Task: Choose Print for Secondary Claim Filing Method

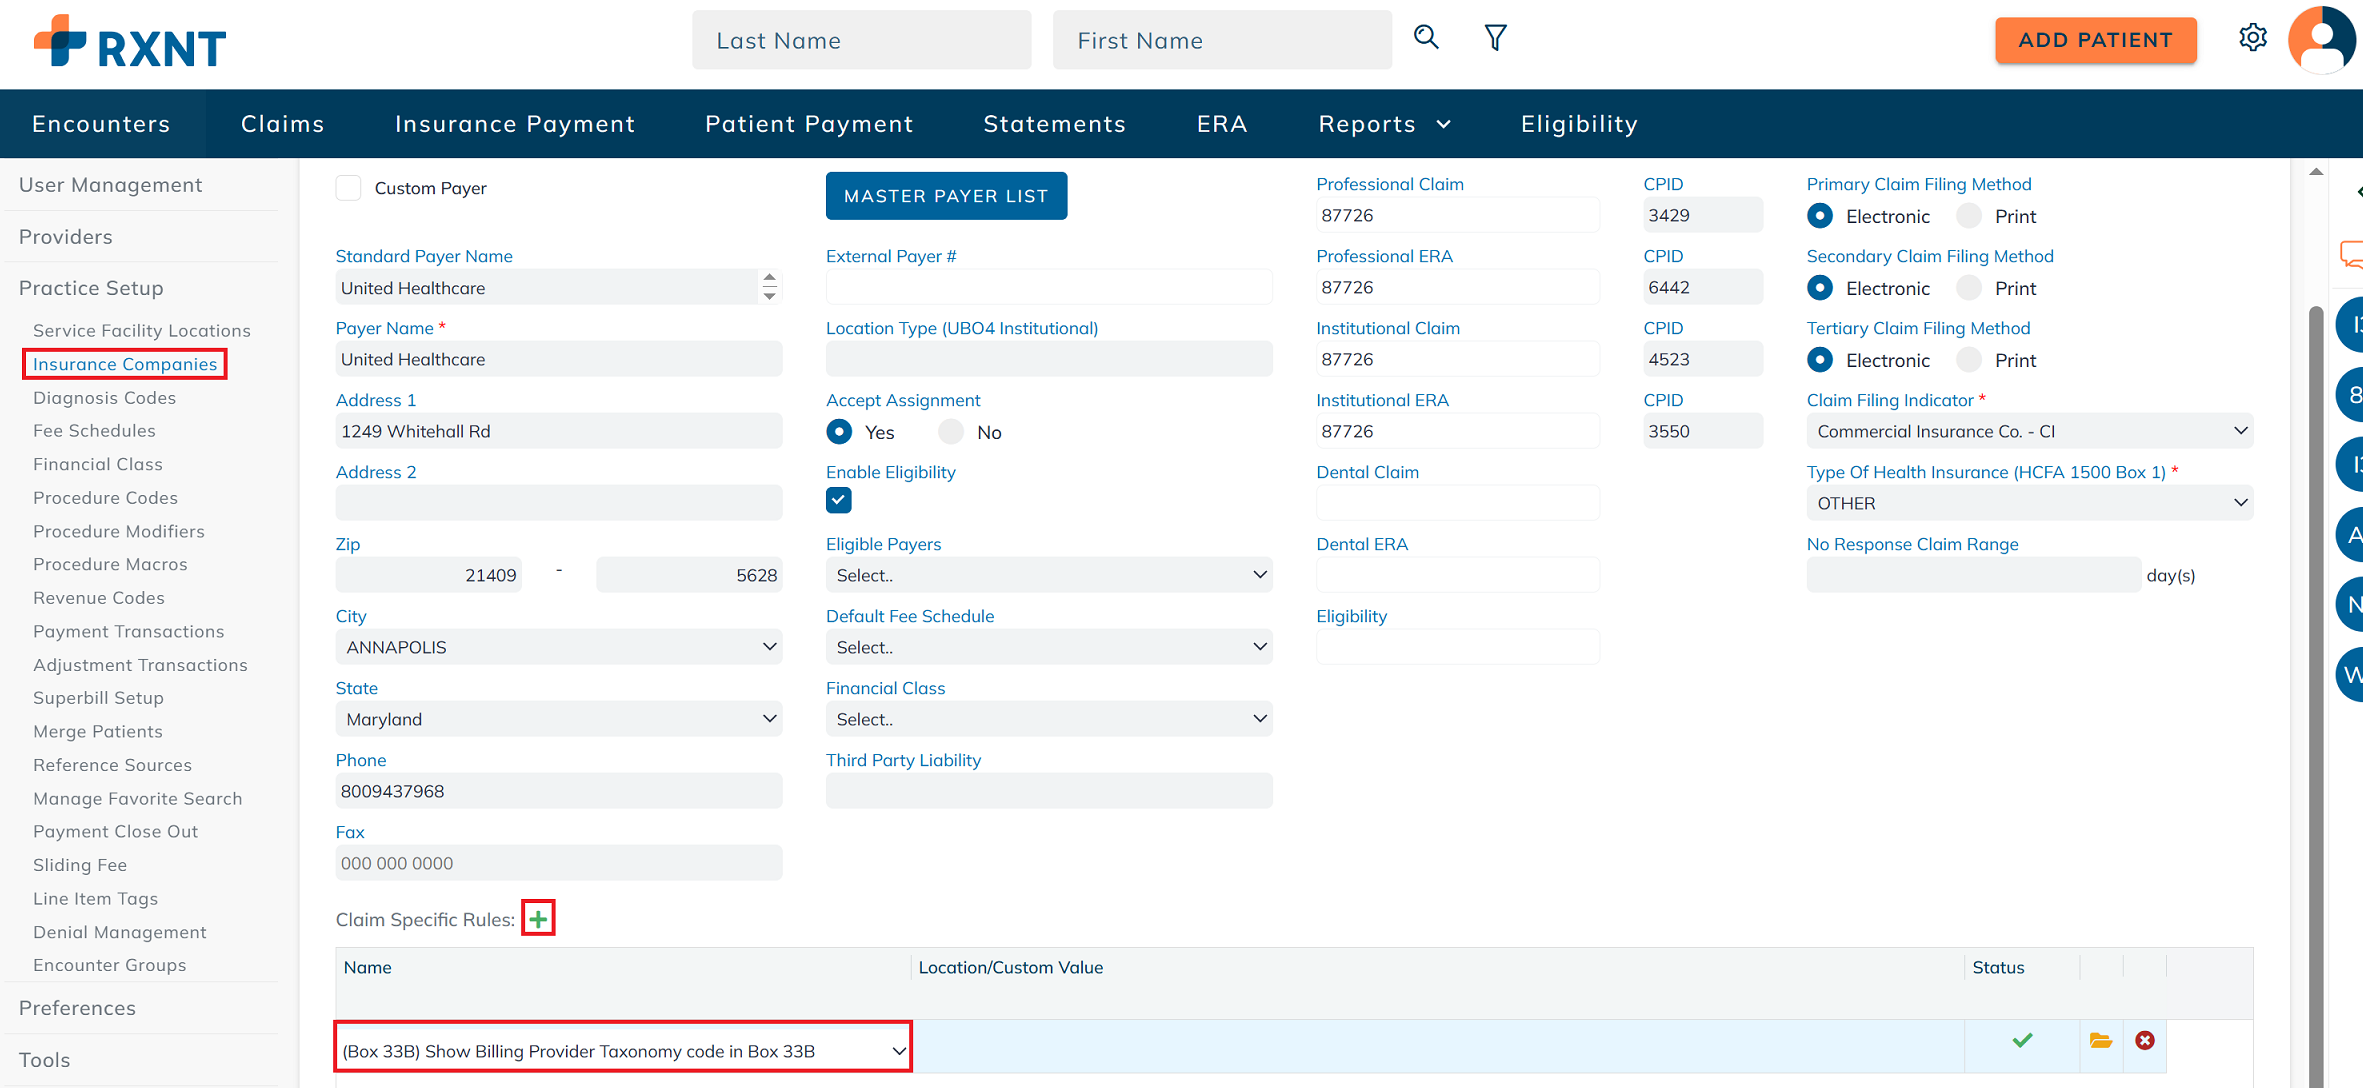Action: tap(1969, 287)
